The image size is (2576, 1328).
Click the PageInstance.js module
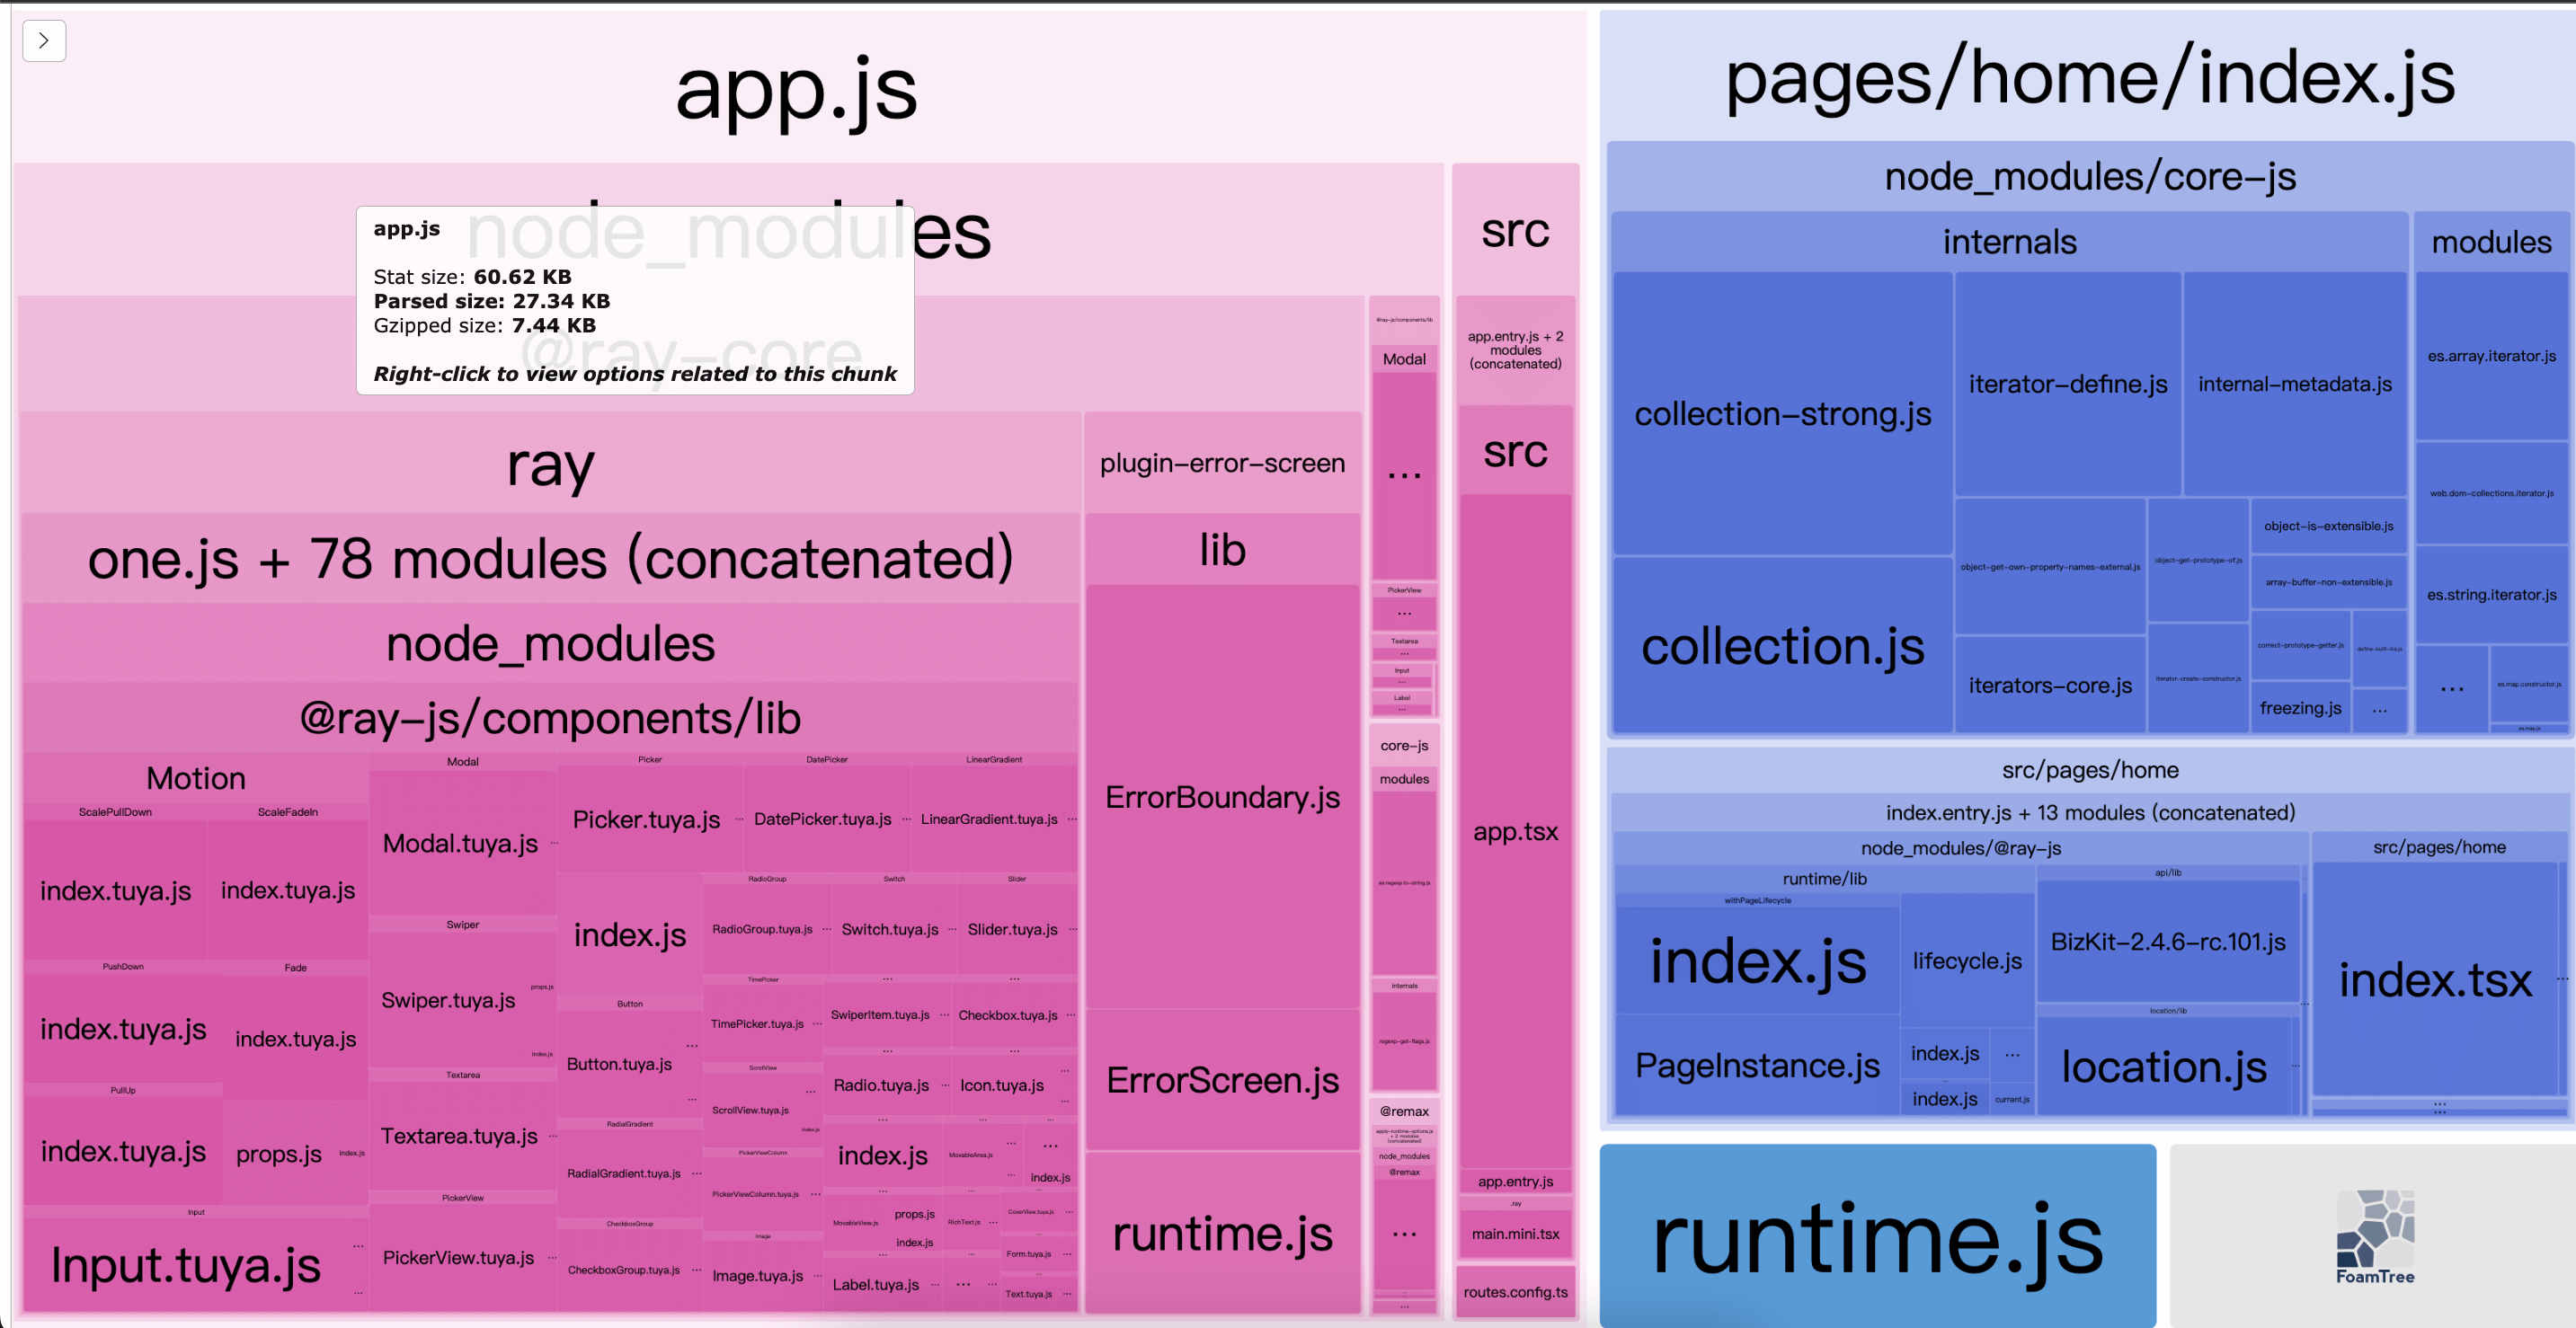click(1757, 1066)
